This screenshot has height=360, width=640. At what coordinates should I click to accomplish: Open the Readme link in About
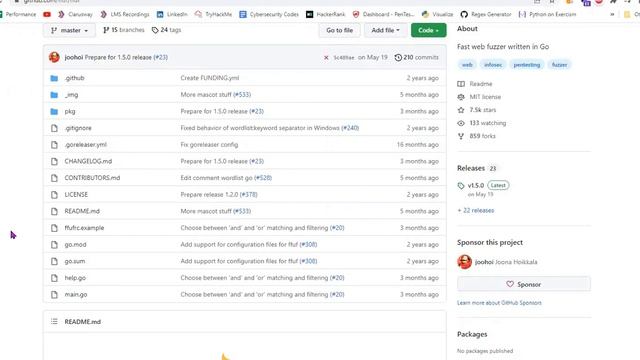[475, 84]
